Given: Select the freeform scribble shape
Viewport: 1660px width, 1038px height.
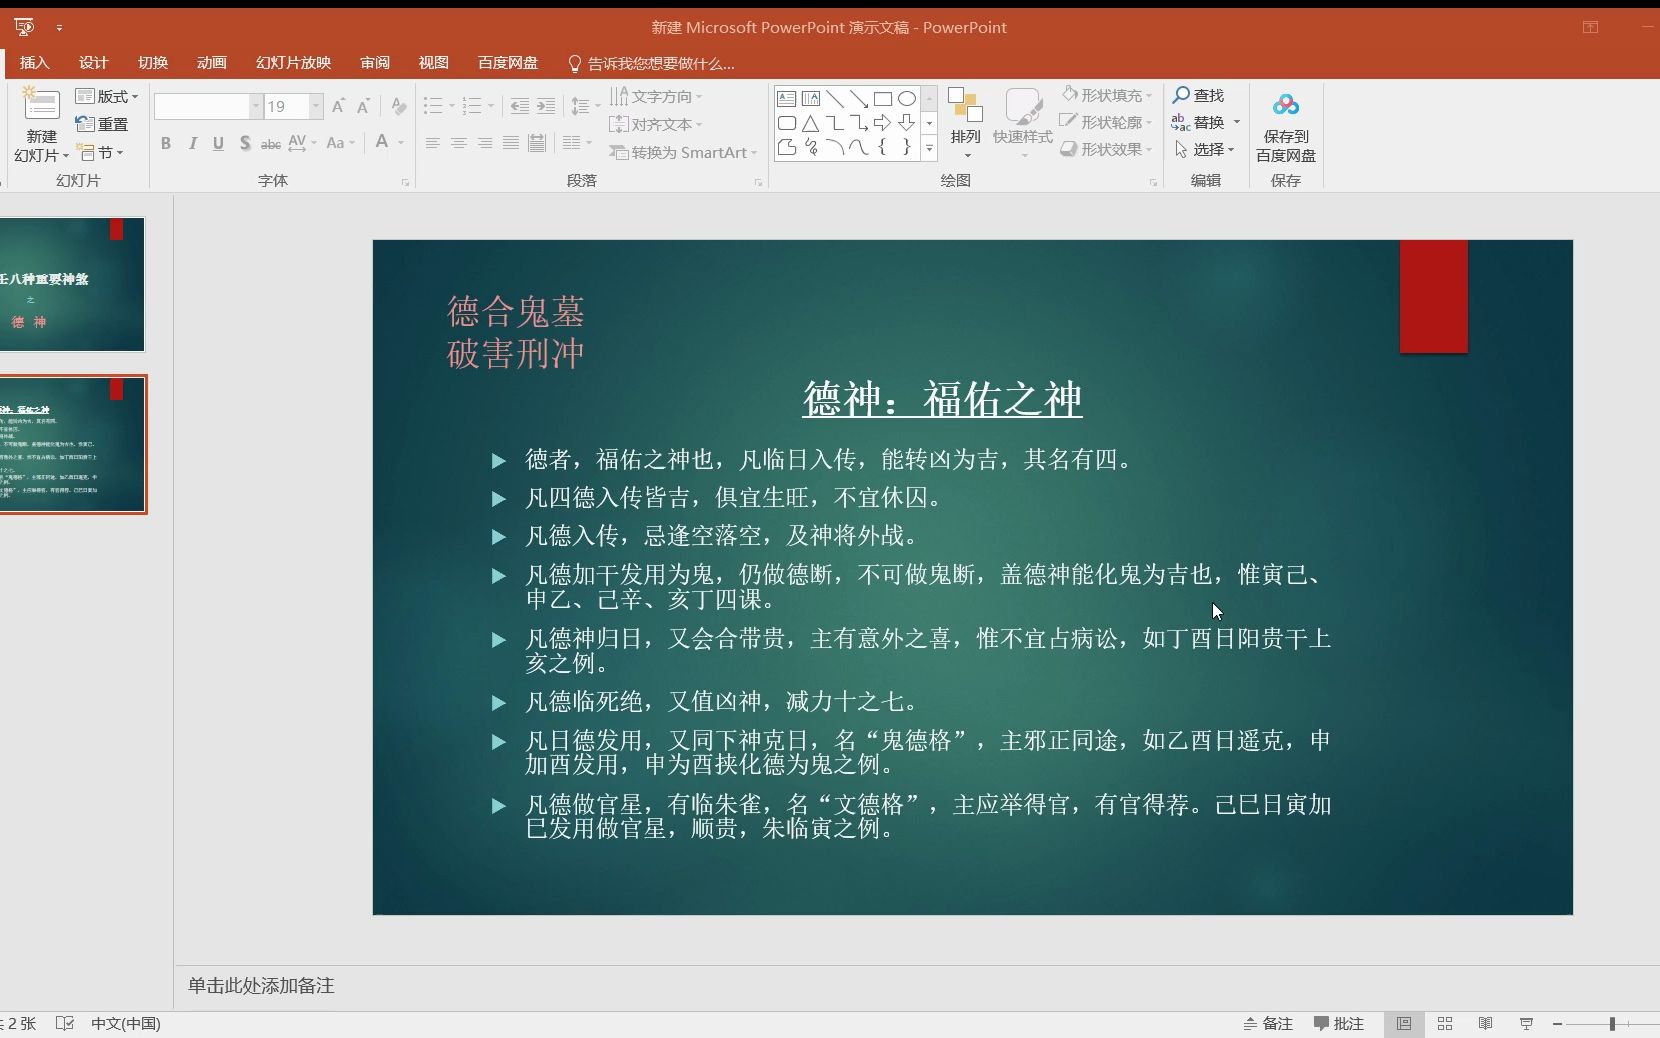Looking at the screenshot, I should (x=811, y=148).
